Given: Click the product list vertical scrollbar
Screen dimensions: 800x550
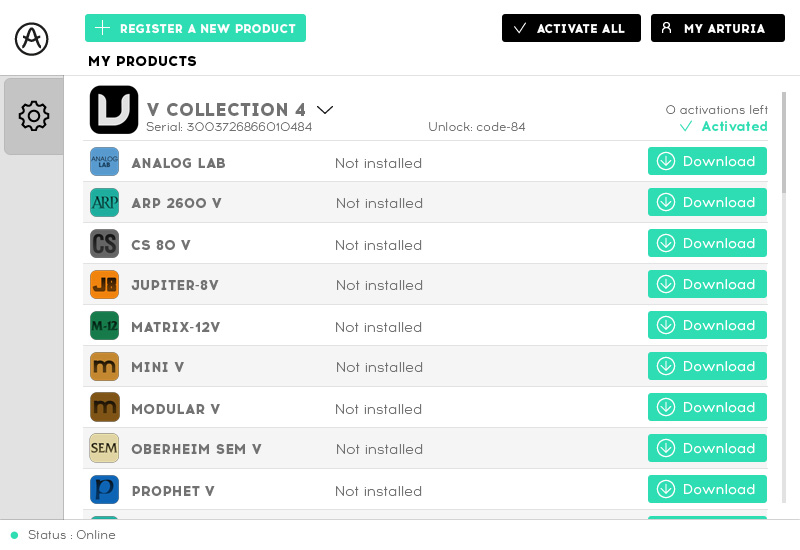Looking at the screenshot, I should coord(784,142).
